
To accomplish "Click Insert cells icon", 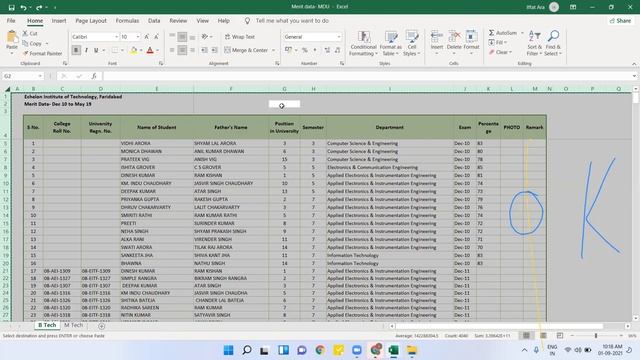I will [436, 38].
